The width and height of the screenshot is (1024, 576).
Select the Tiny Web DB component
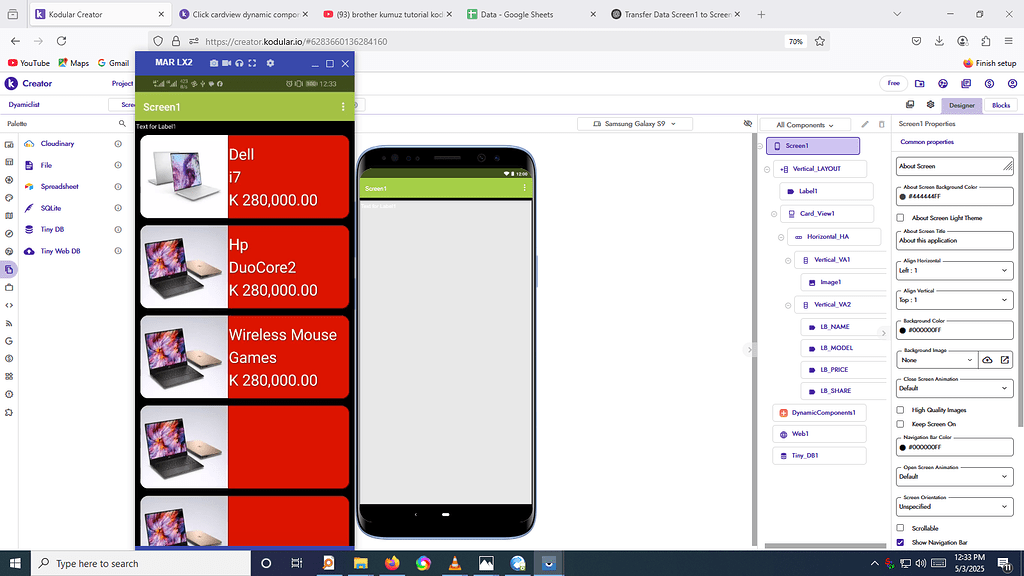click(x=66, y=251)
